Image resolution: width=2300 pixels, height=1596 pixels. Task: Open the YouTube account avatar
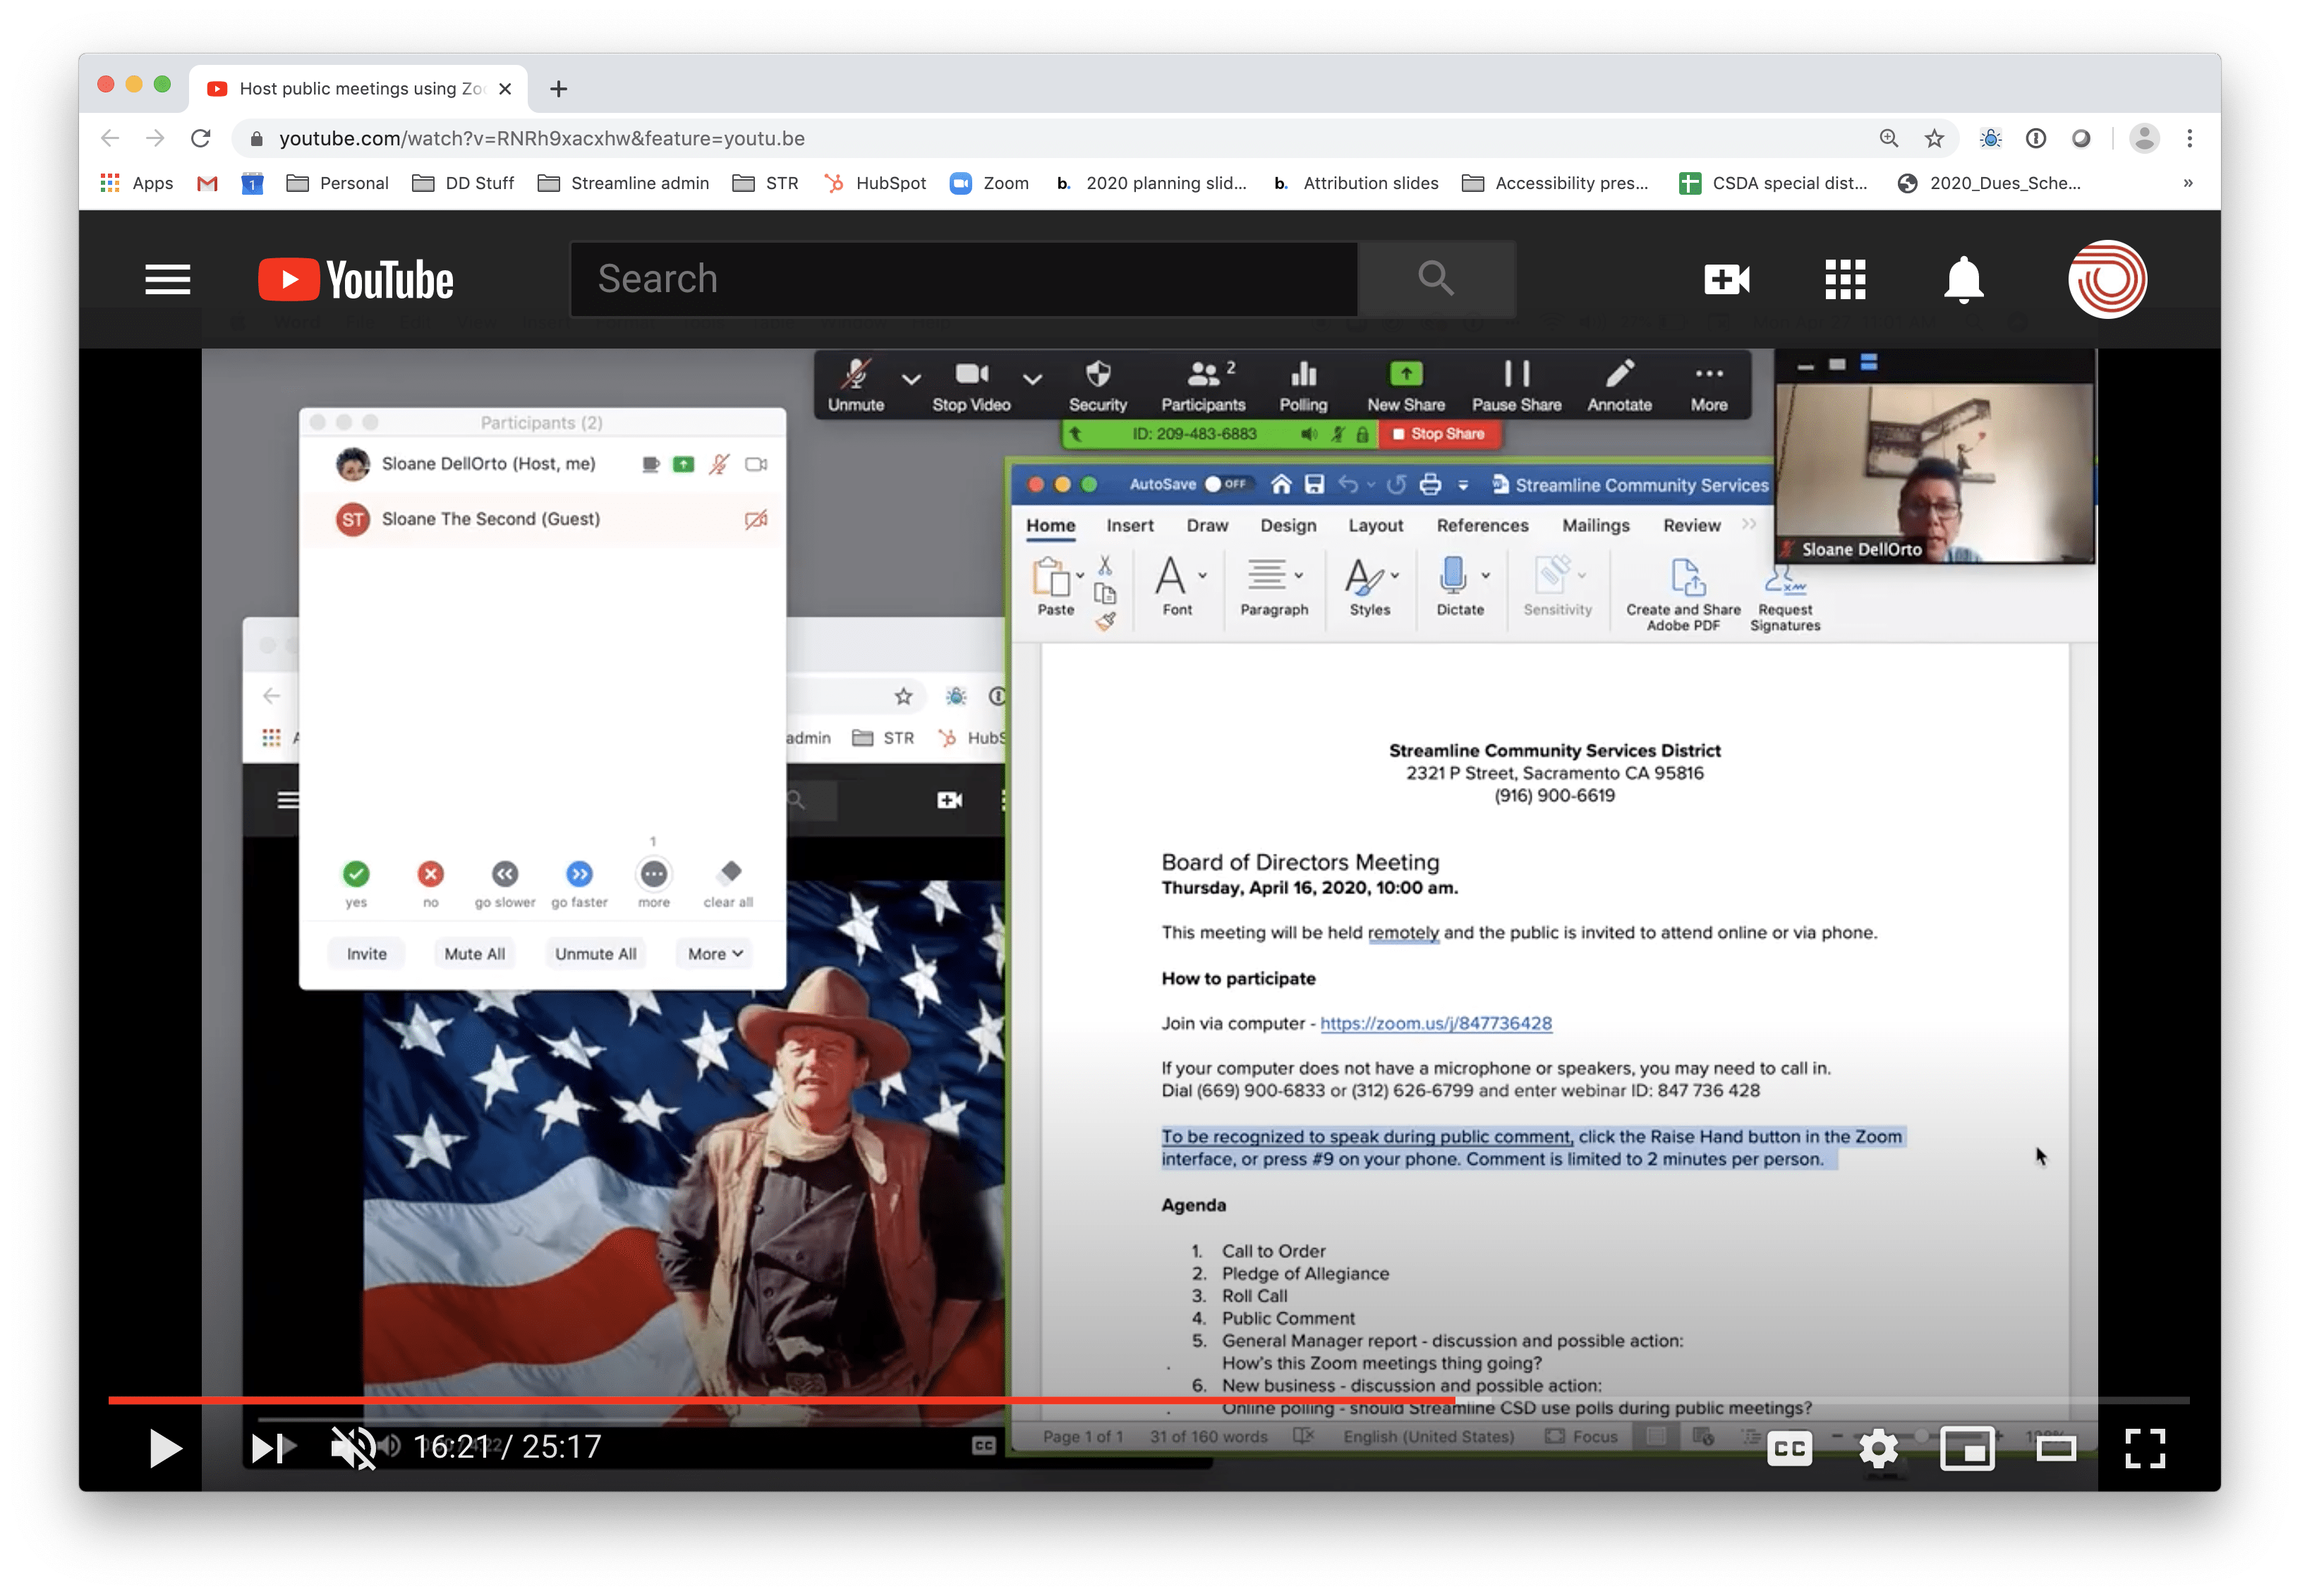pos(2107,279)
